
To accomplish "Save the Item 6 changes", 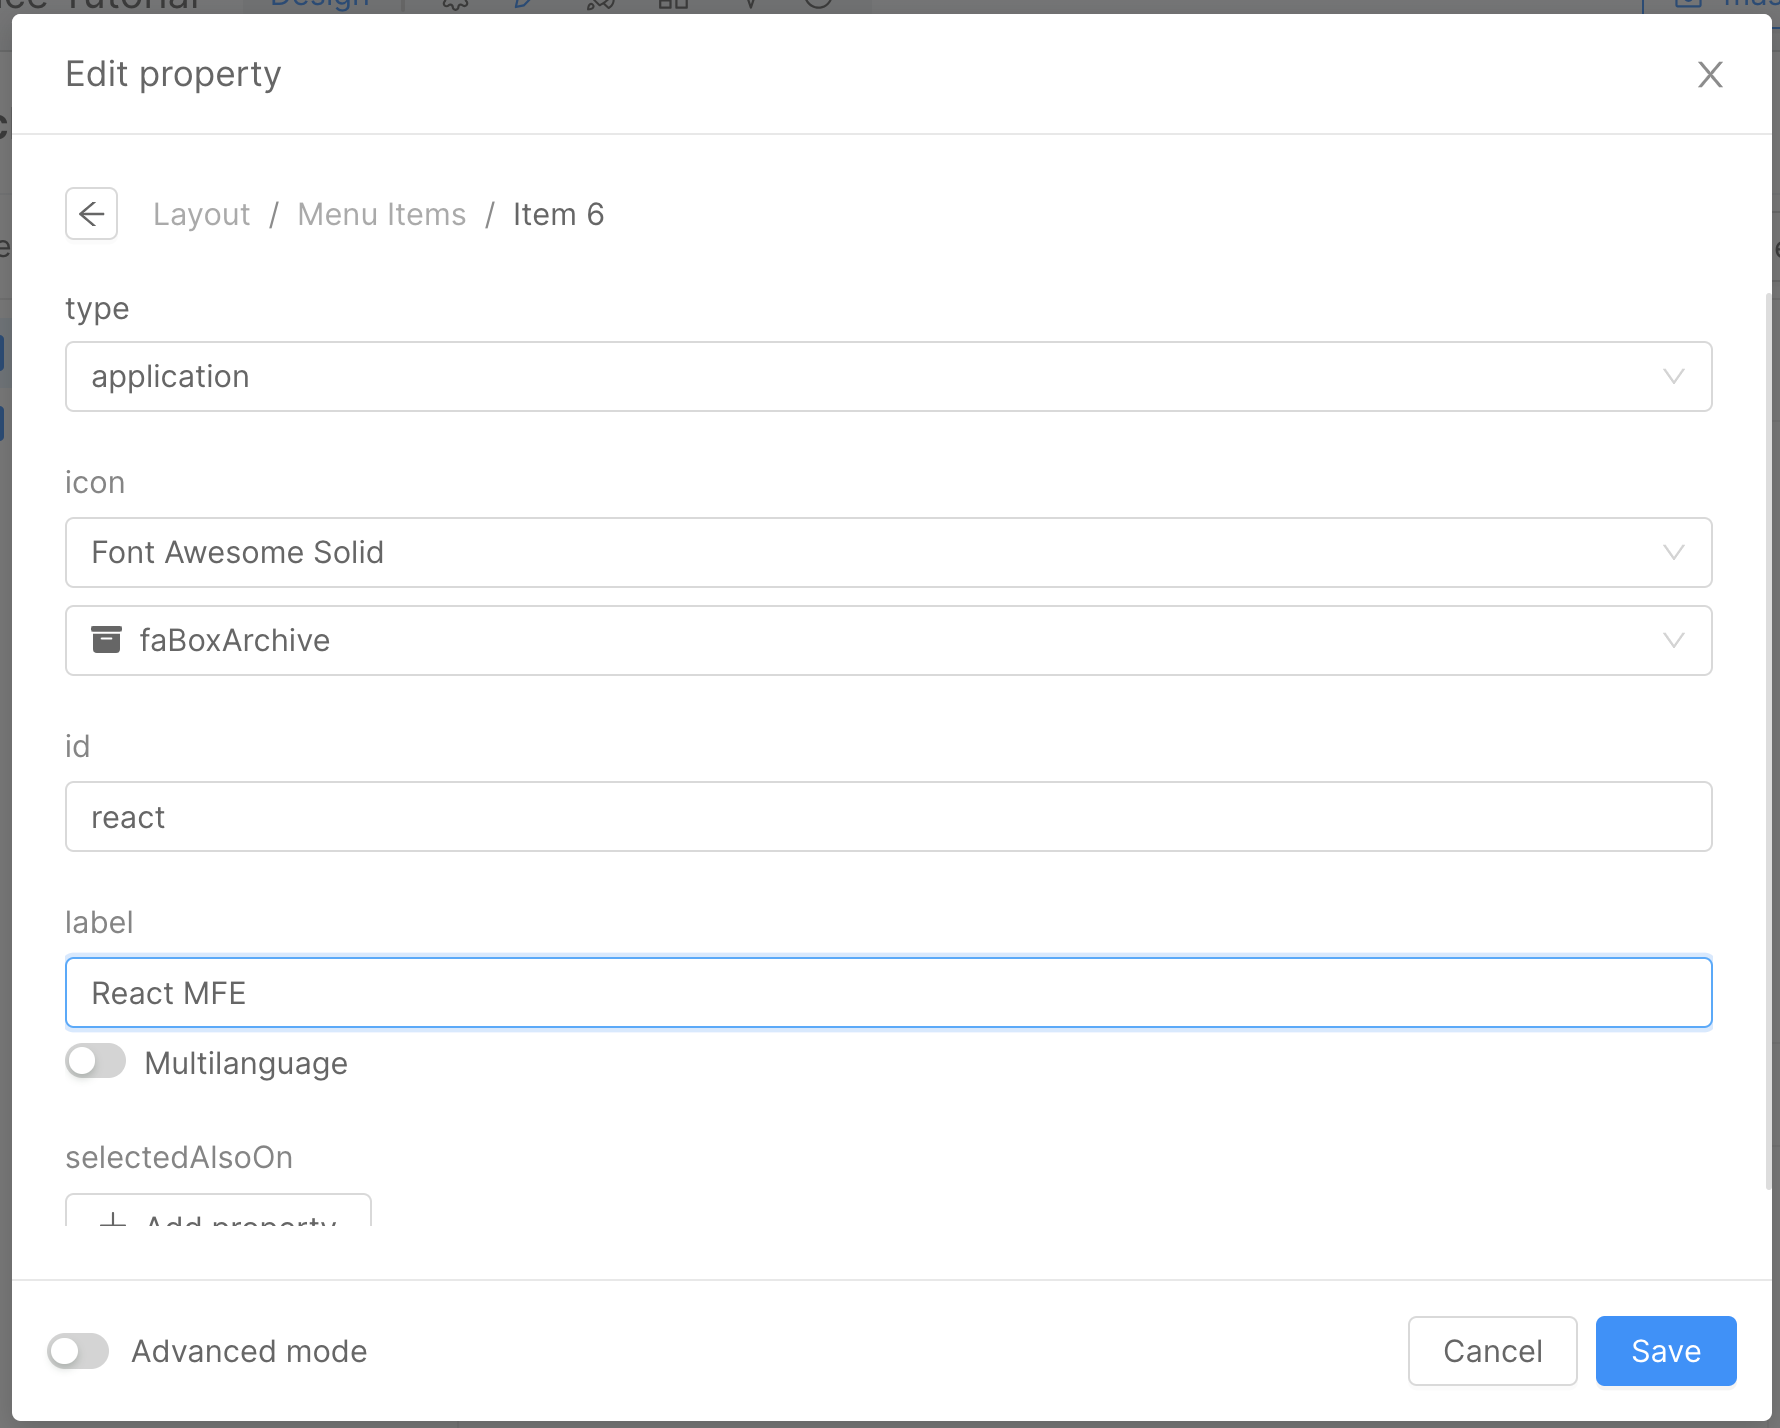I will pos(1664,1351).
